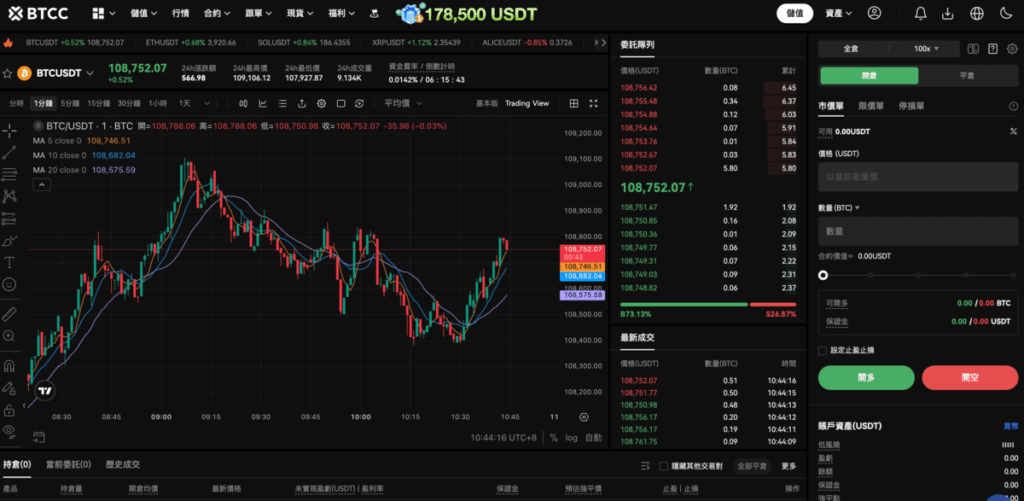The image size is (1024, 501).
Task: Open the chart settings gear icon
Action: click(321, 103)
